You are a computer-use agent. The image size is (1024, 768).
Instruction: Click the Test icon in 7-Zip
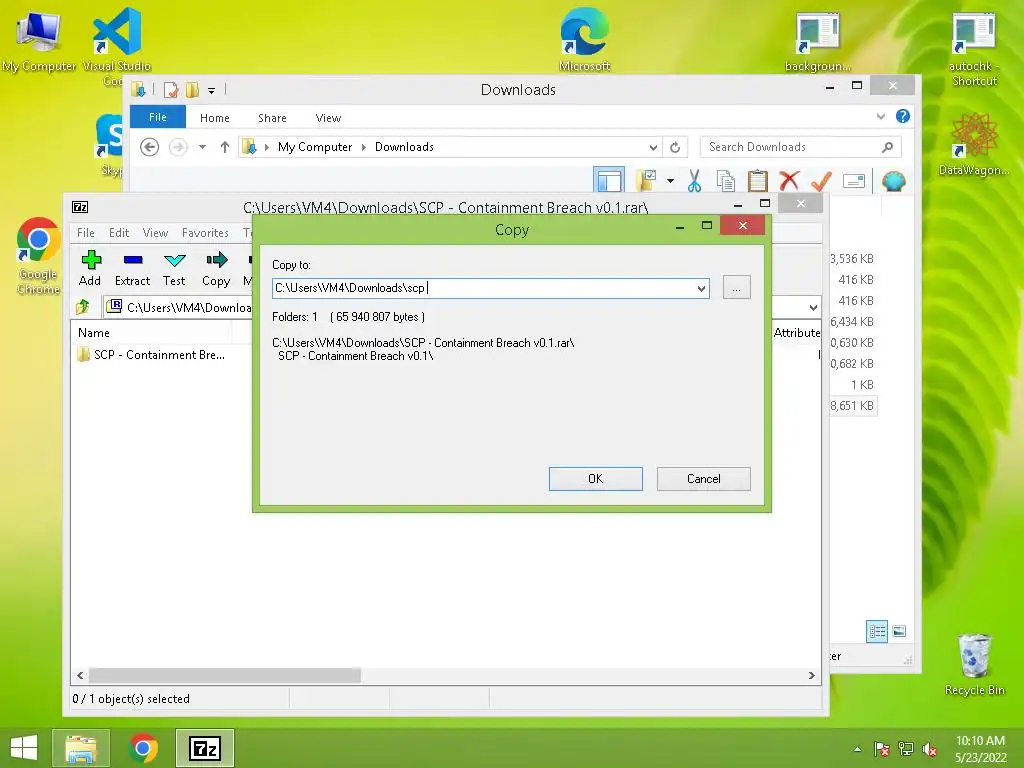click(174, 268)
